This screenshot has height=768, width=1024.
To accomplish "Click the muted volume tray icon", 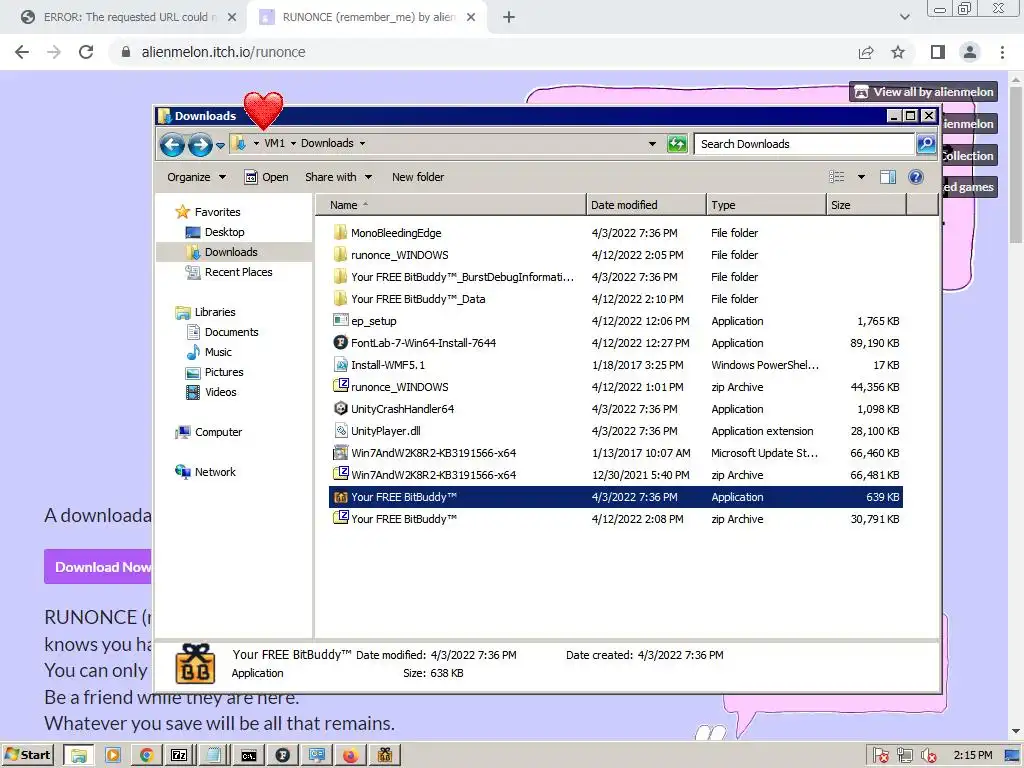I will point(928,756).
